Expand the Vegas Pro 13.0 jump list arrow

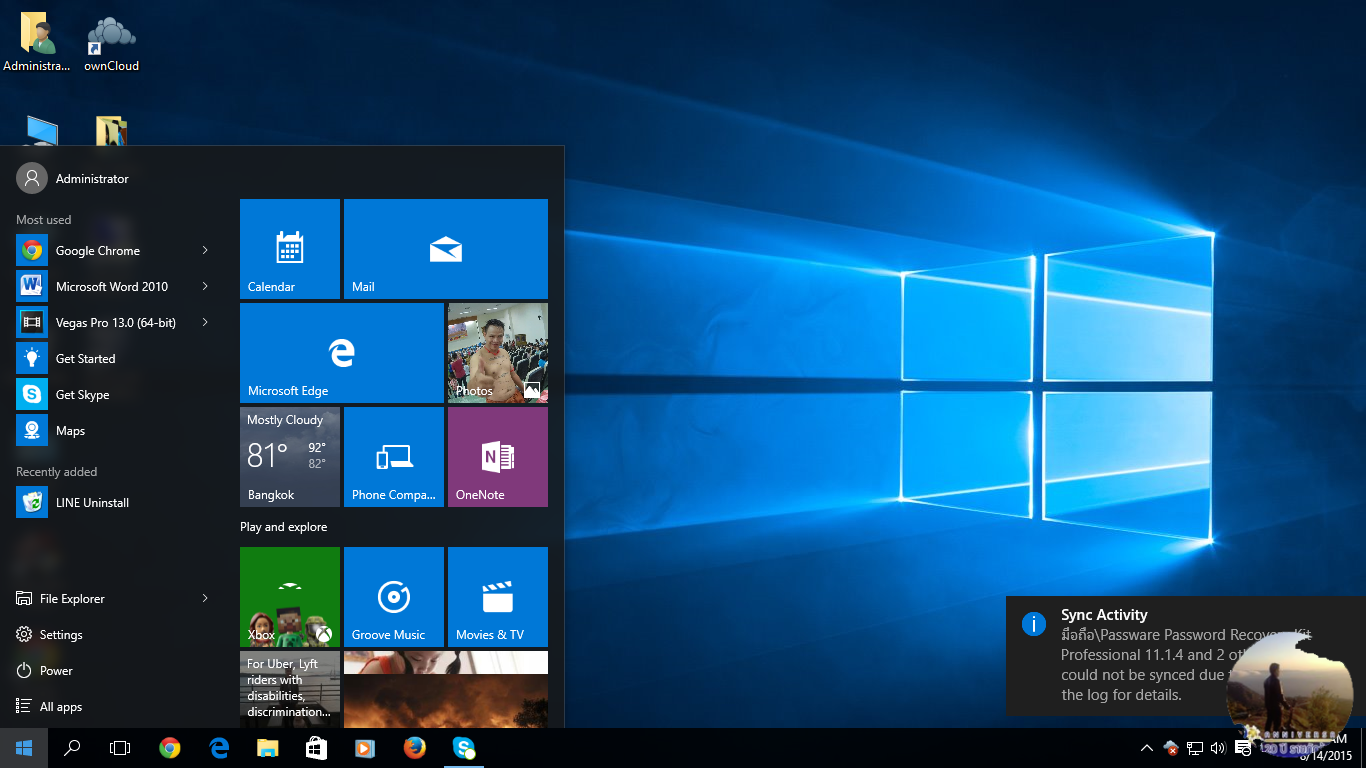coord(205,323)
